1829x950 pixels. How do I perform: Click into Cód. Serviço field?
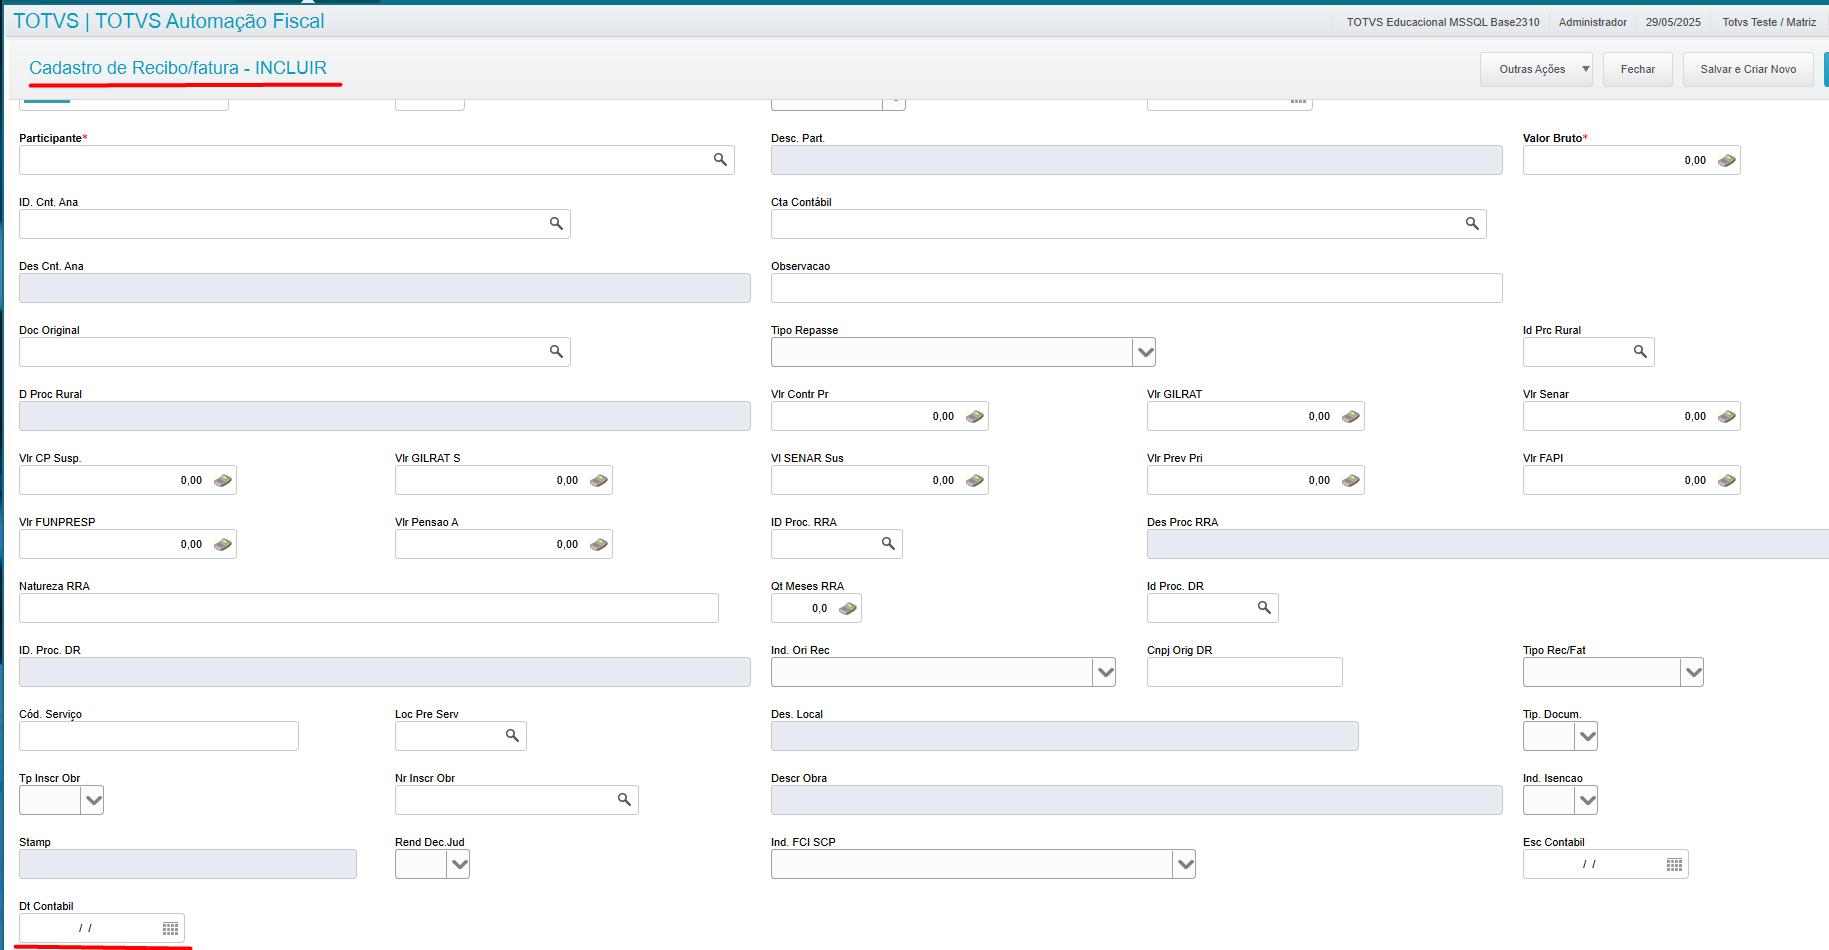[158, 736]
